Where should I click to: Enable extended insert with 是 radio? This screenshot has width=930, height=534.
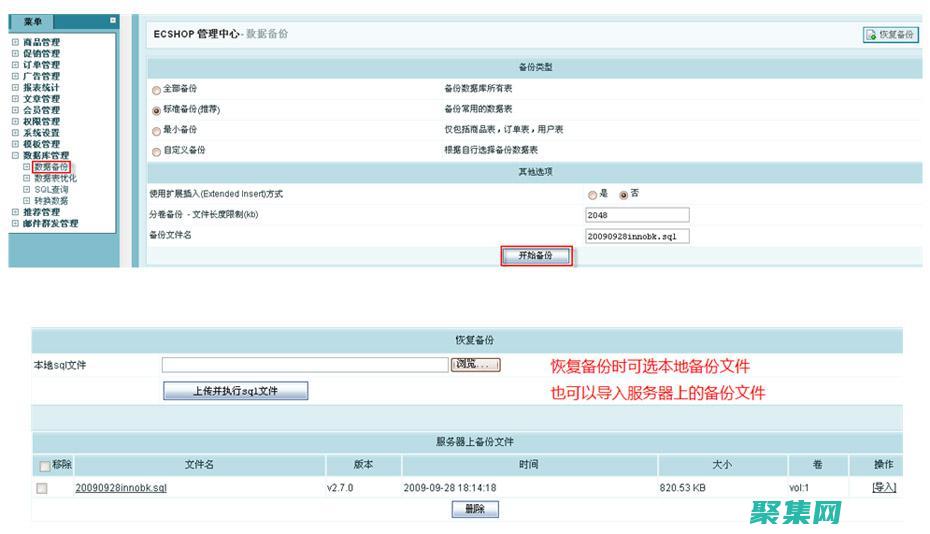pyautogui.click(x=592, y=195)
